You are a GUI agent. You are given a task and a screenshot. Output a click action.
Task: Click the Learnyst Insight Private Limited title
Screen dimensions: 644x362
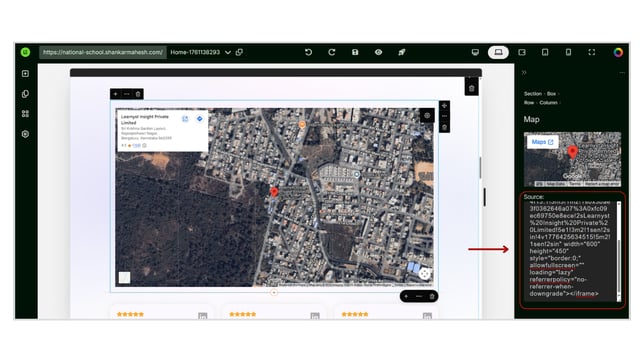[x=145, y=120]
